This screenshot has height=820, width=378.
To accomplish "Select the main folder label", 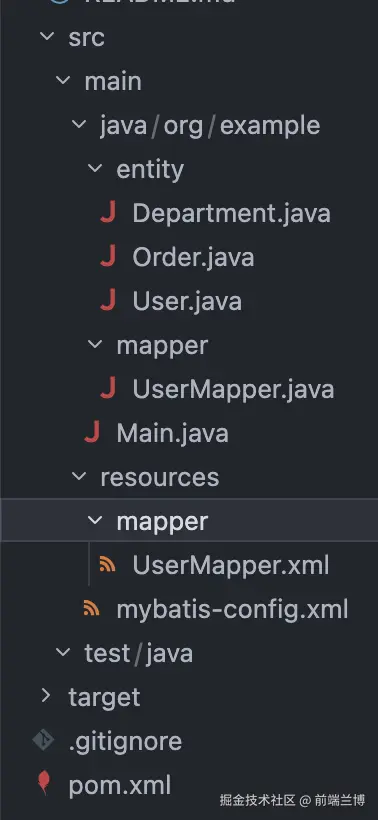I will 113,82.
